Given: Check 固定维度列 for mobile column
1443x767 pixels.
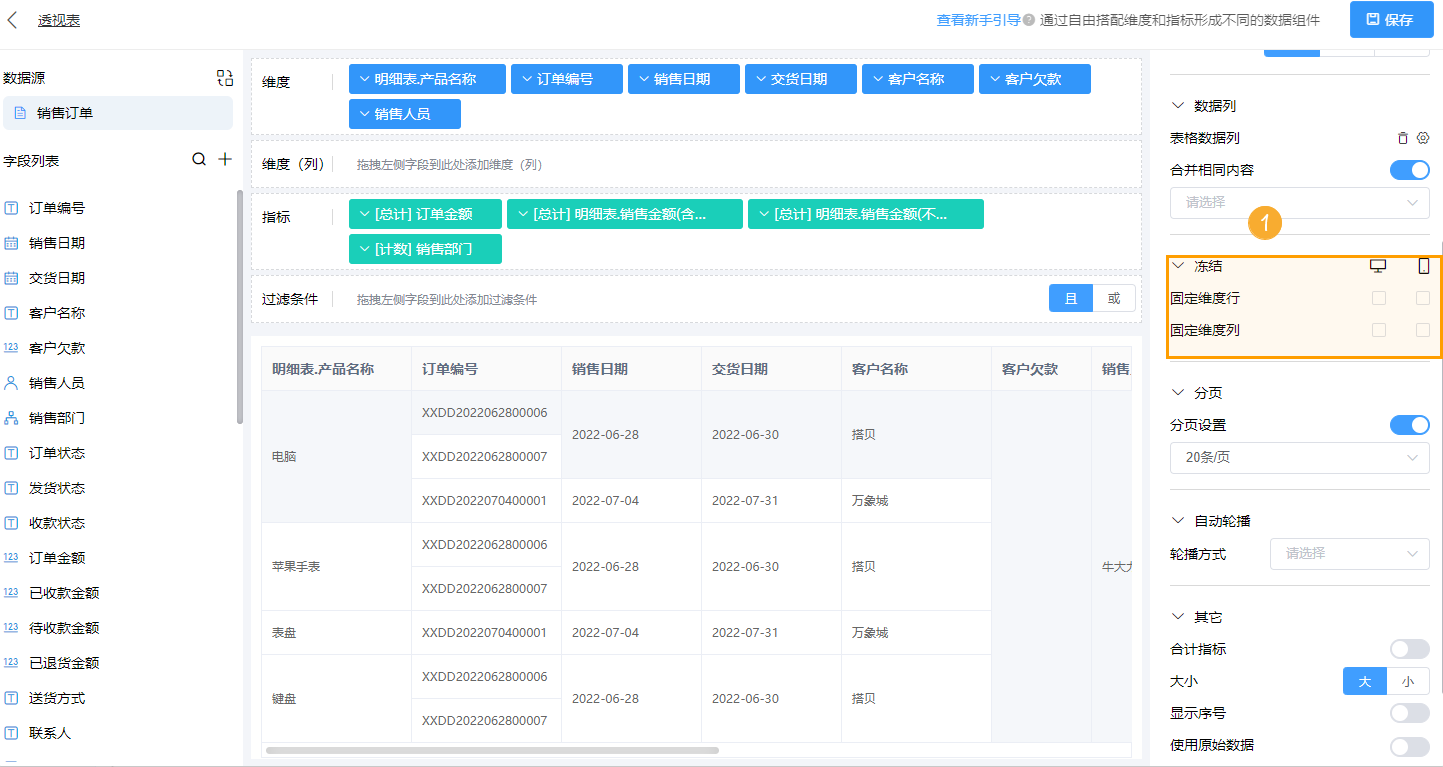Looking at the screenshot, I should [1423, 330].
